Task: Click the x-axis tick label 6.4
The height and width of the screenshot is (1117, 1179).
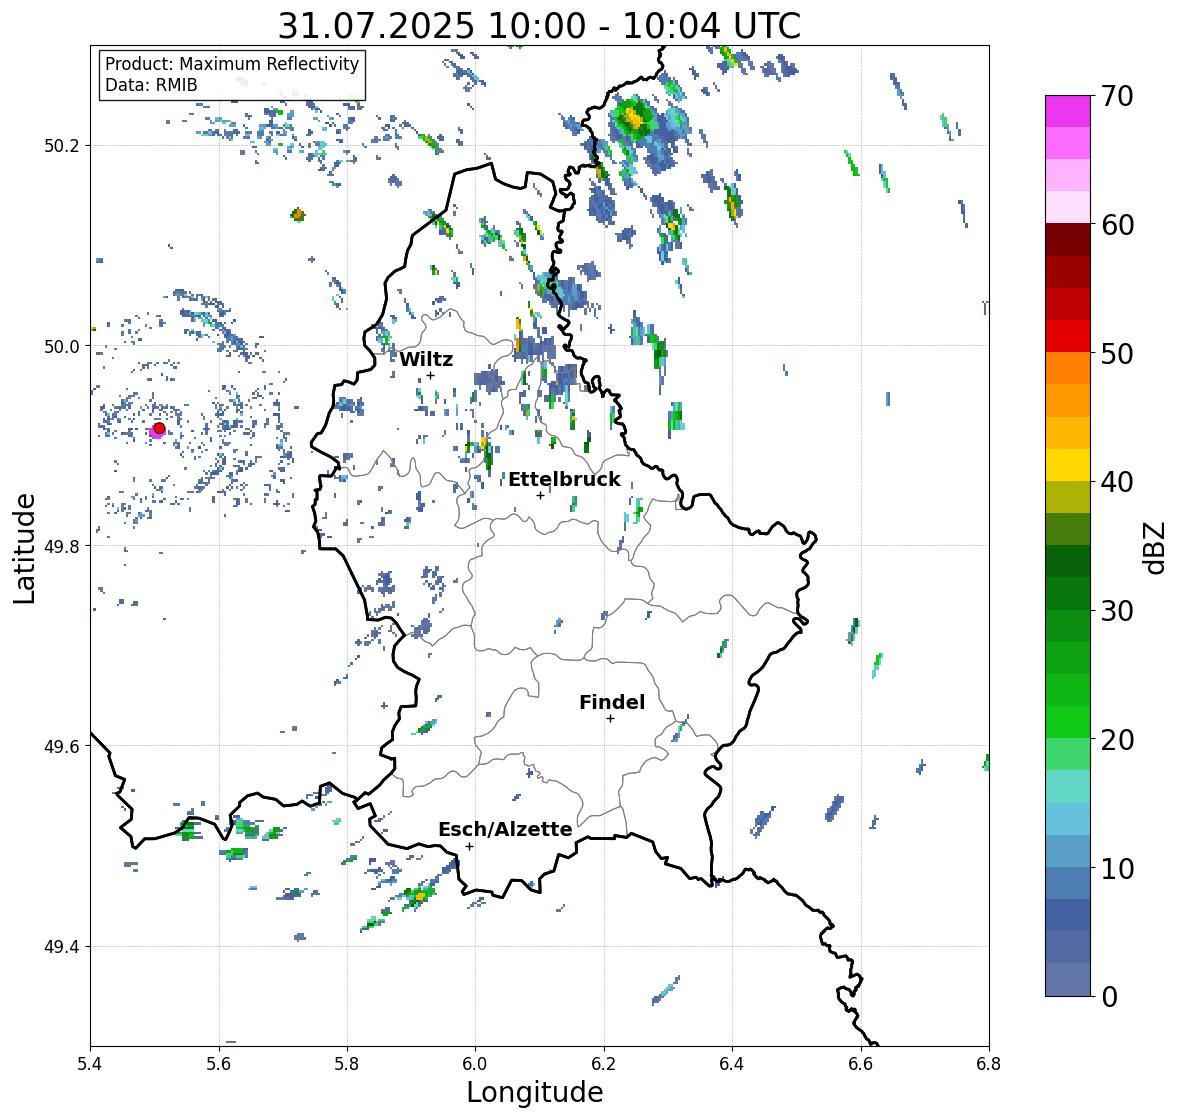Action: [x=732, y=1063]
